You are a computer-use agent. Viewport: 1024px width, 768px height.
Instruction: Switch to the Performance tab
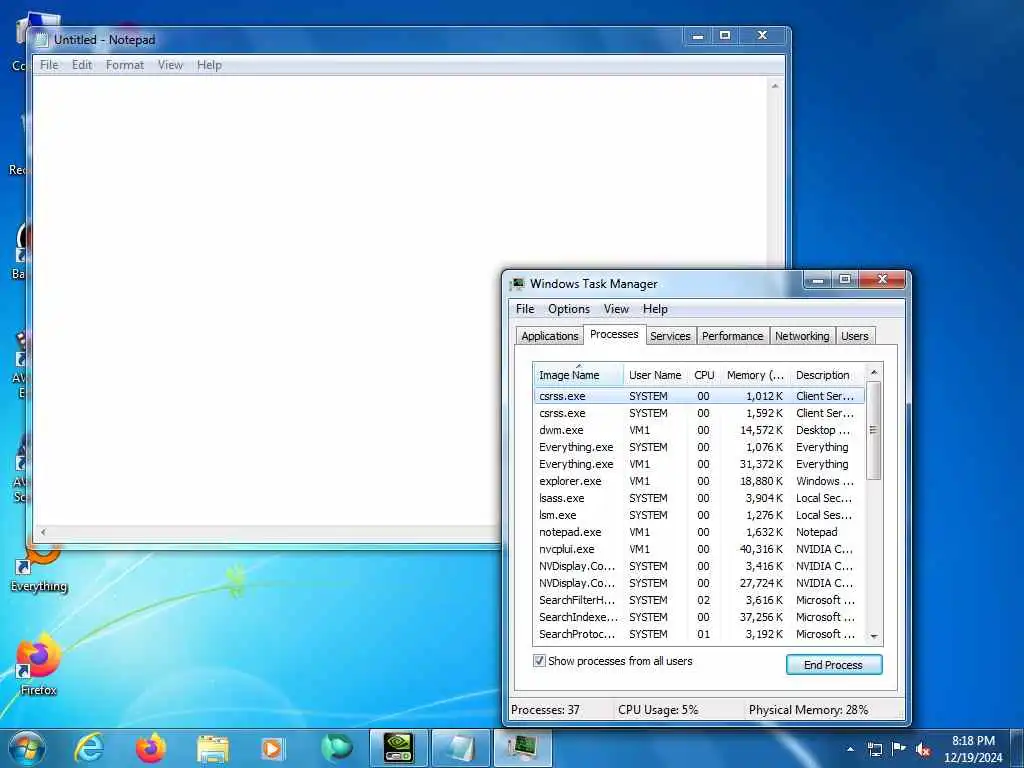(732, 336)
